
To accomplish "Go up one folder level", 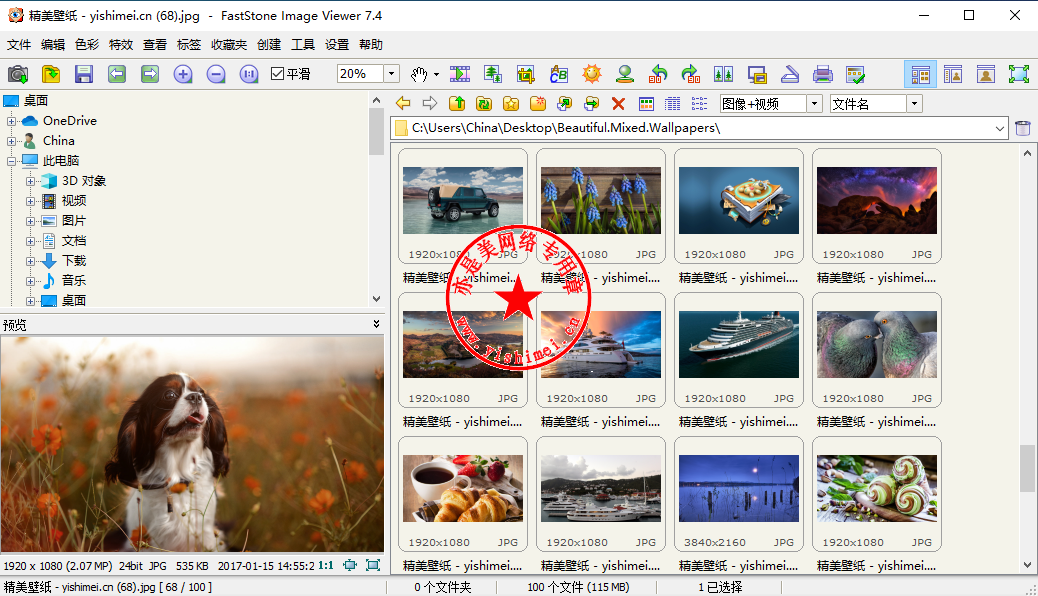I will [x=457, y=103].
